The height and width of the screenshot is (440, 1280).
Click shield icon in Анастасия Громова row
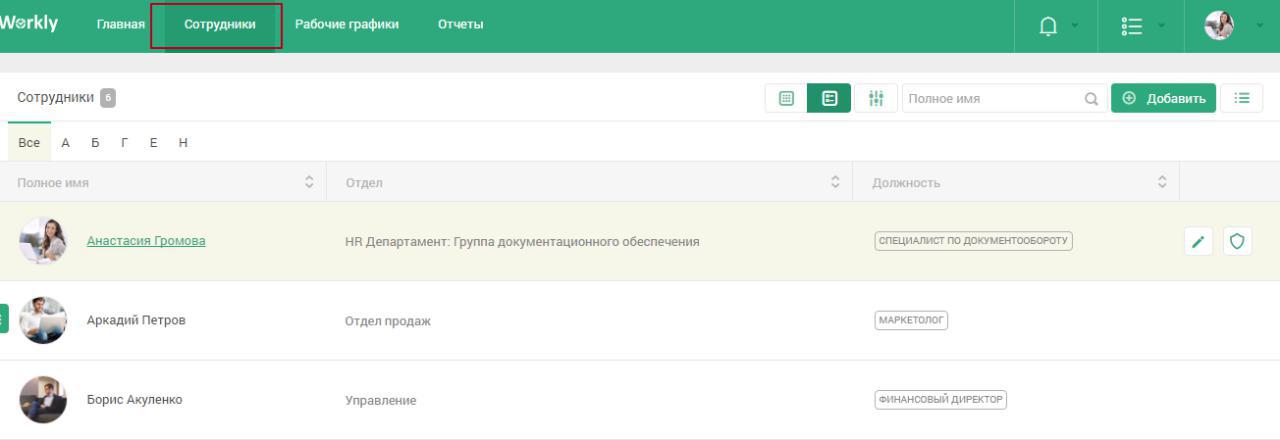point(1237,241)
